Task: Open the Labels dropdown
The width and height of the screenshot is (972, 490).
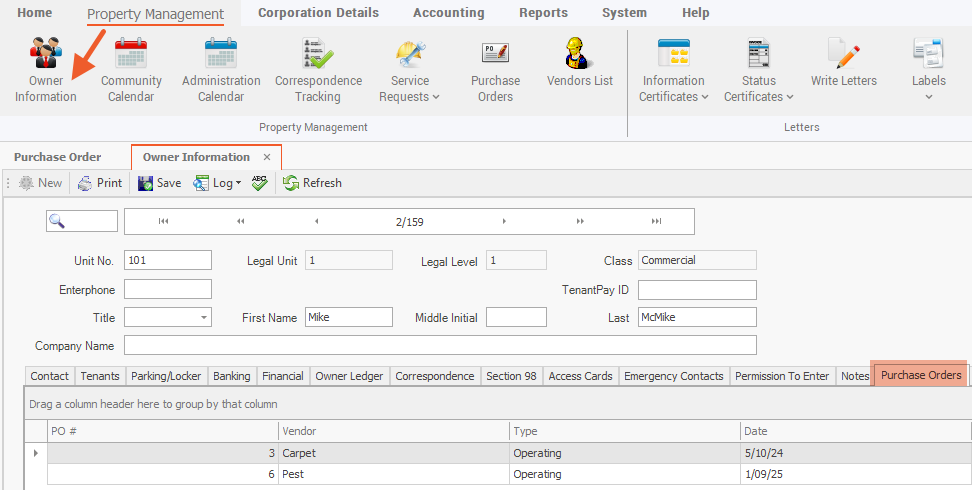Action: [928, 69]
